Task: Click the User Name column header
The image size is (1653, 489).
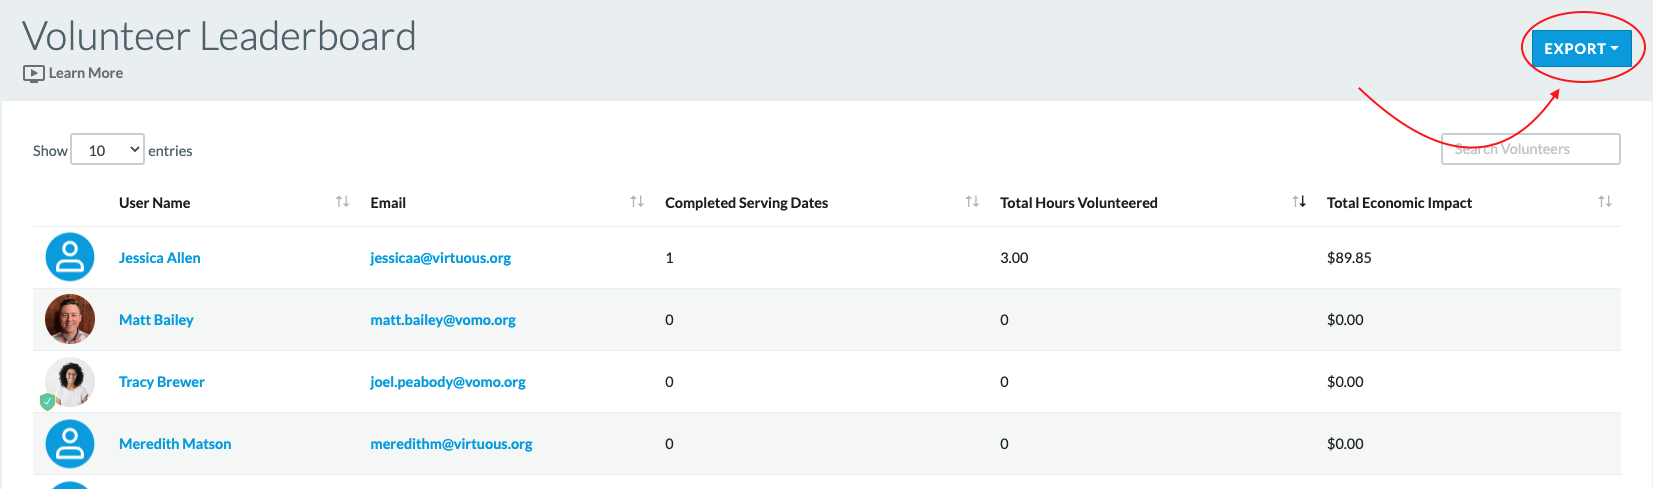Action: tap(154, 203)
